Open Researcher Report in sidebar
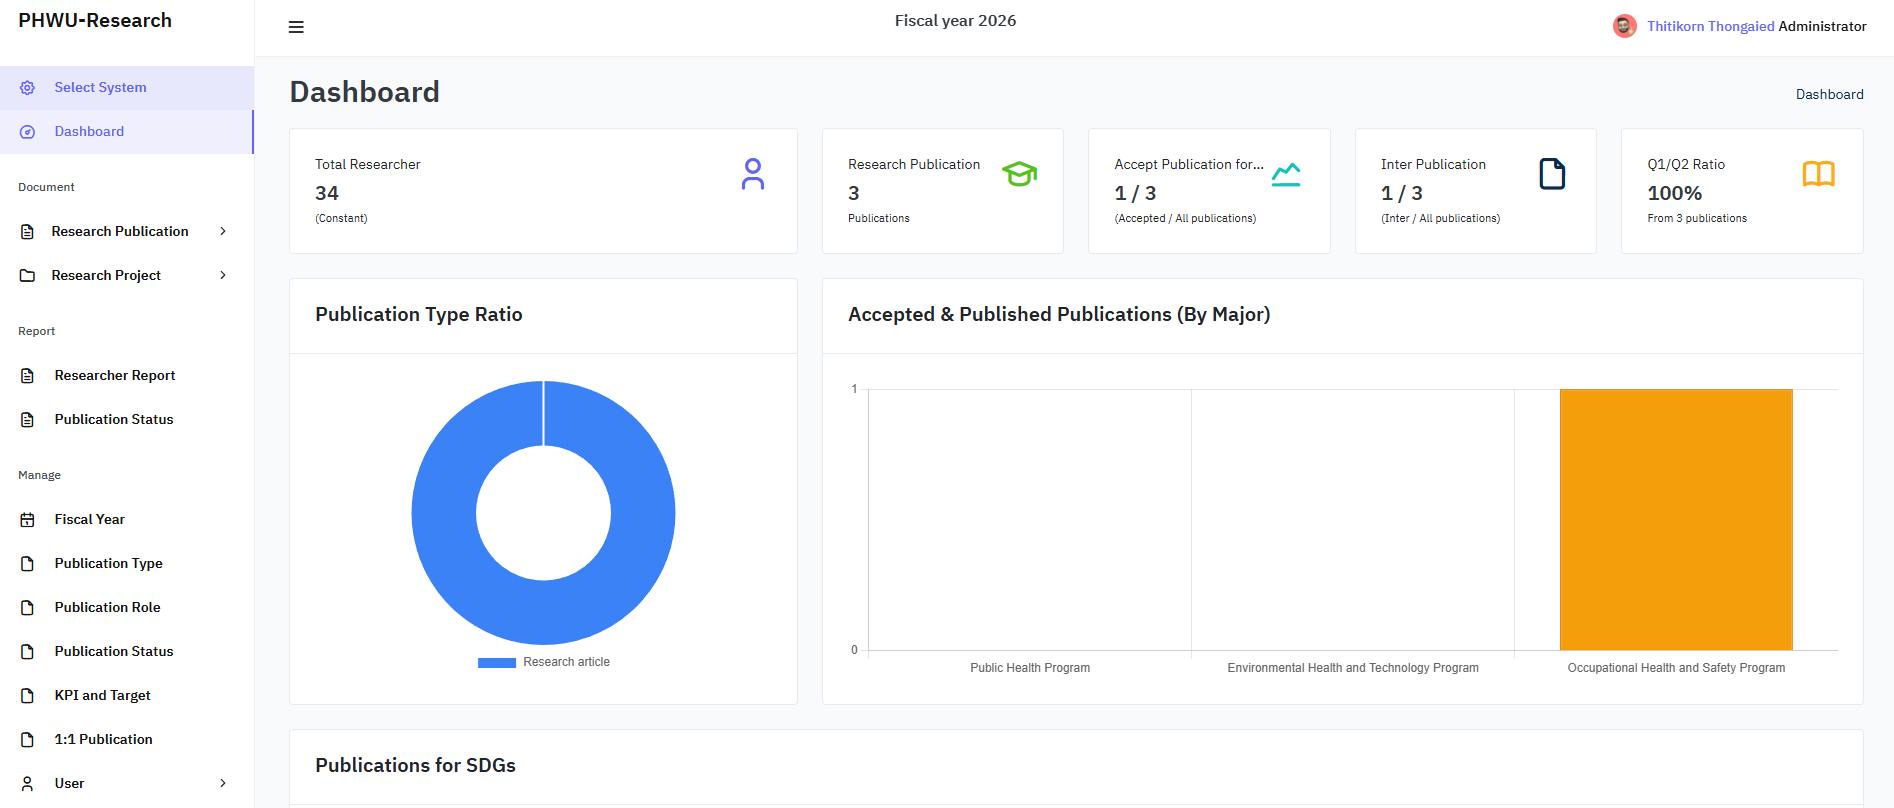 pyautogui.click(x=114, y=376)
